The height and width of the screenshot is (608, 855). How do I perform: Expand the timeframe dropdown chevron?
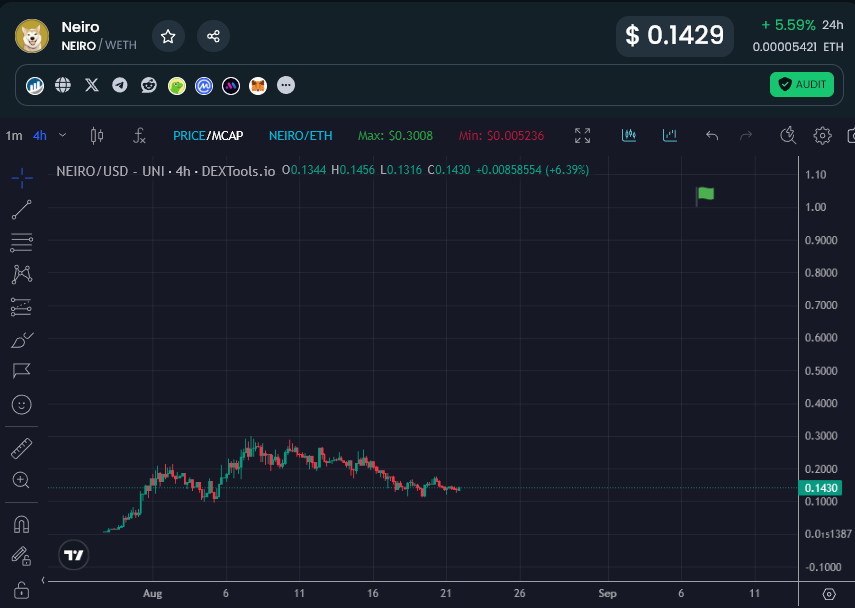(x=63, y=135)
